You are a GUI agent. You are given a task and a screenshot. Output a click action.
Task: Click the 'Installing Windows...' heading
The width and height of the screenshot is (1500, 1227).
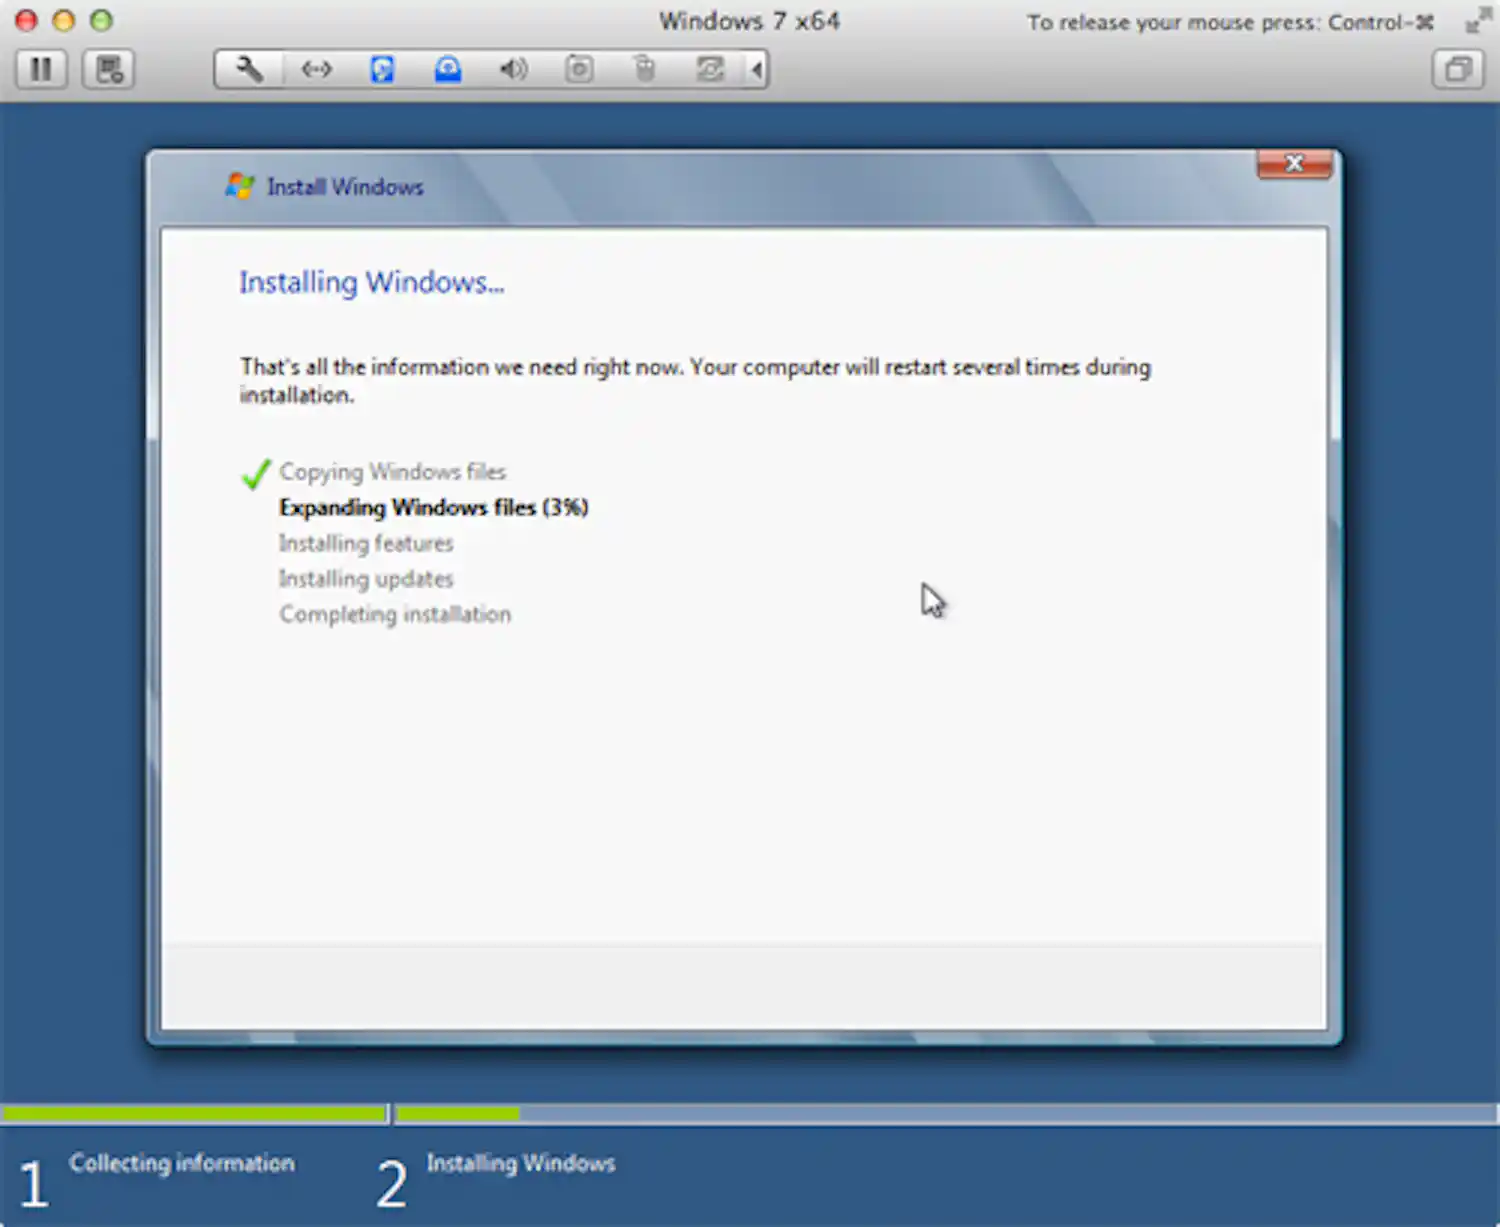pyautogui.click(x=371, y=282)
